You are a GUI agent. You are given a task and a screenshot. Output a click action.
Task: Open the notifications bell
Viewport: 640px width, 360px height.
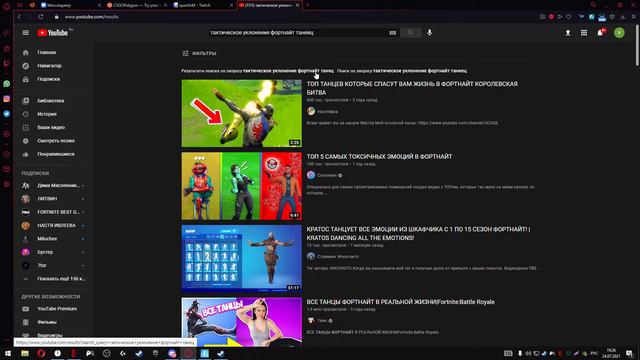600,33
